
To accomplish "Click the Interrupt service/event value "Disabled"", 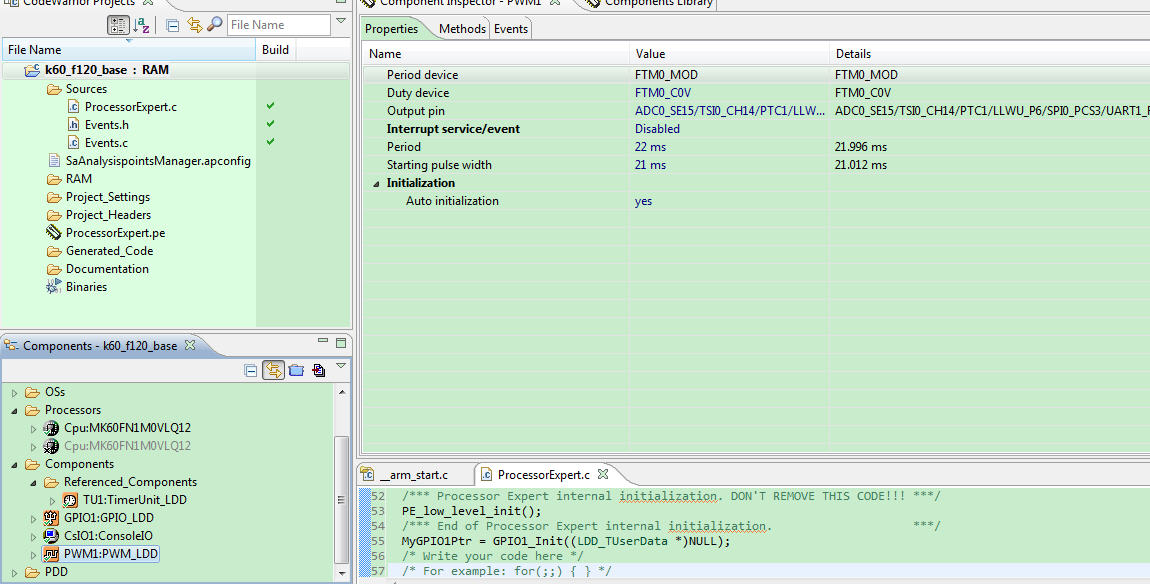I will [x=657, y=129].
